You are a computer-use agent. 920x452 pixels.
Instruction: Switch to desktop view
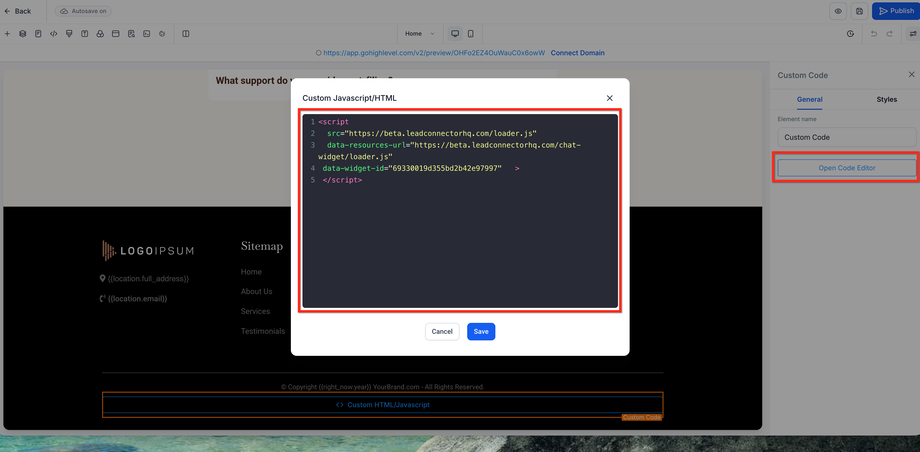click(455, 34)
